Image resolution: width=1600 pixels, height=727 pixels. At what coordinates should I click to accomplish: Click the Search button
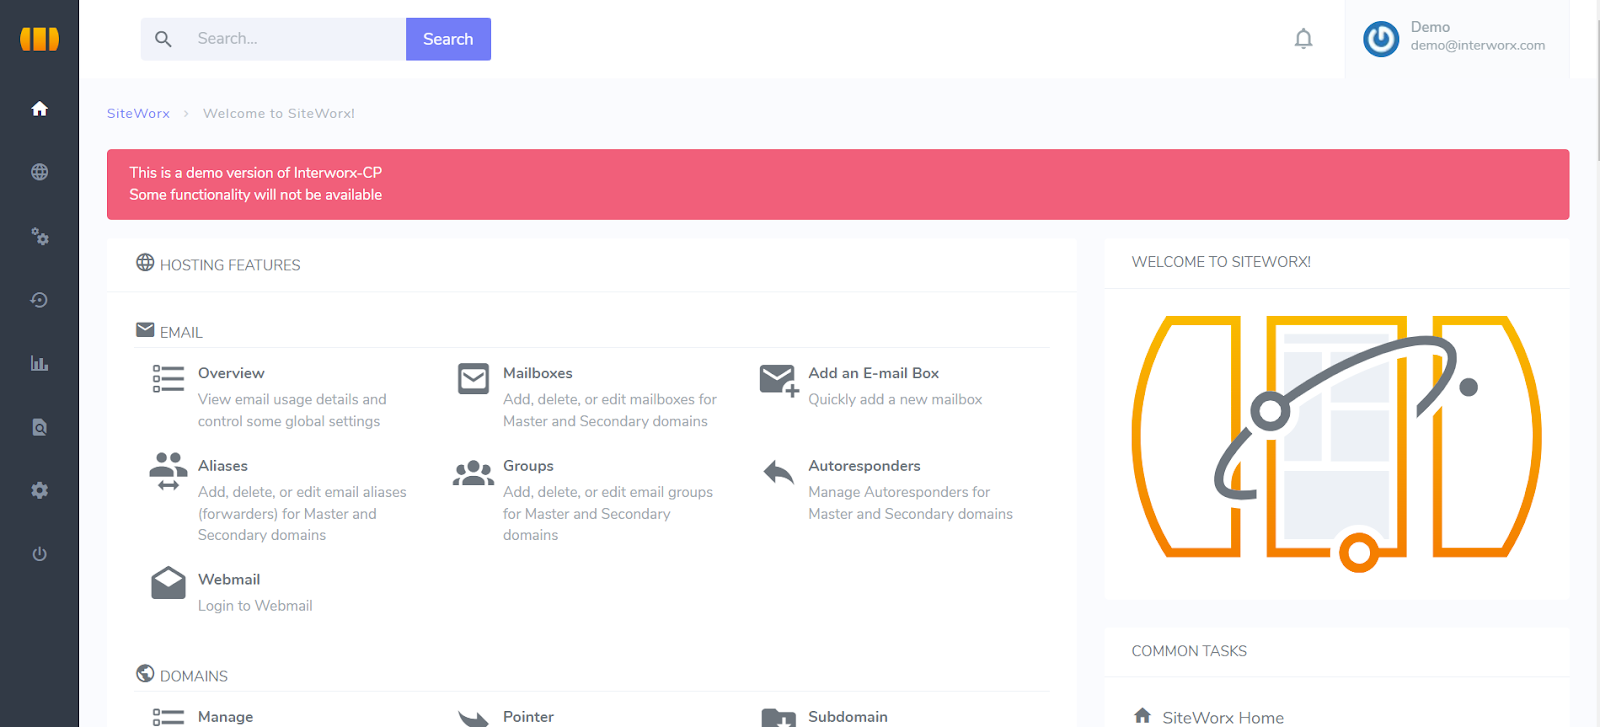pos(448,39)
